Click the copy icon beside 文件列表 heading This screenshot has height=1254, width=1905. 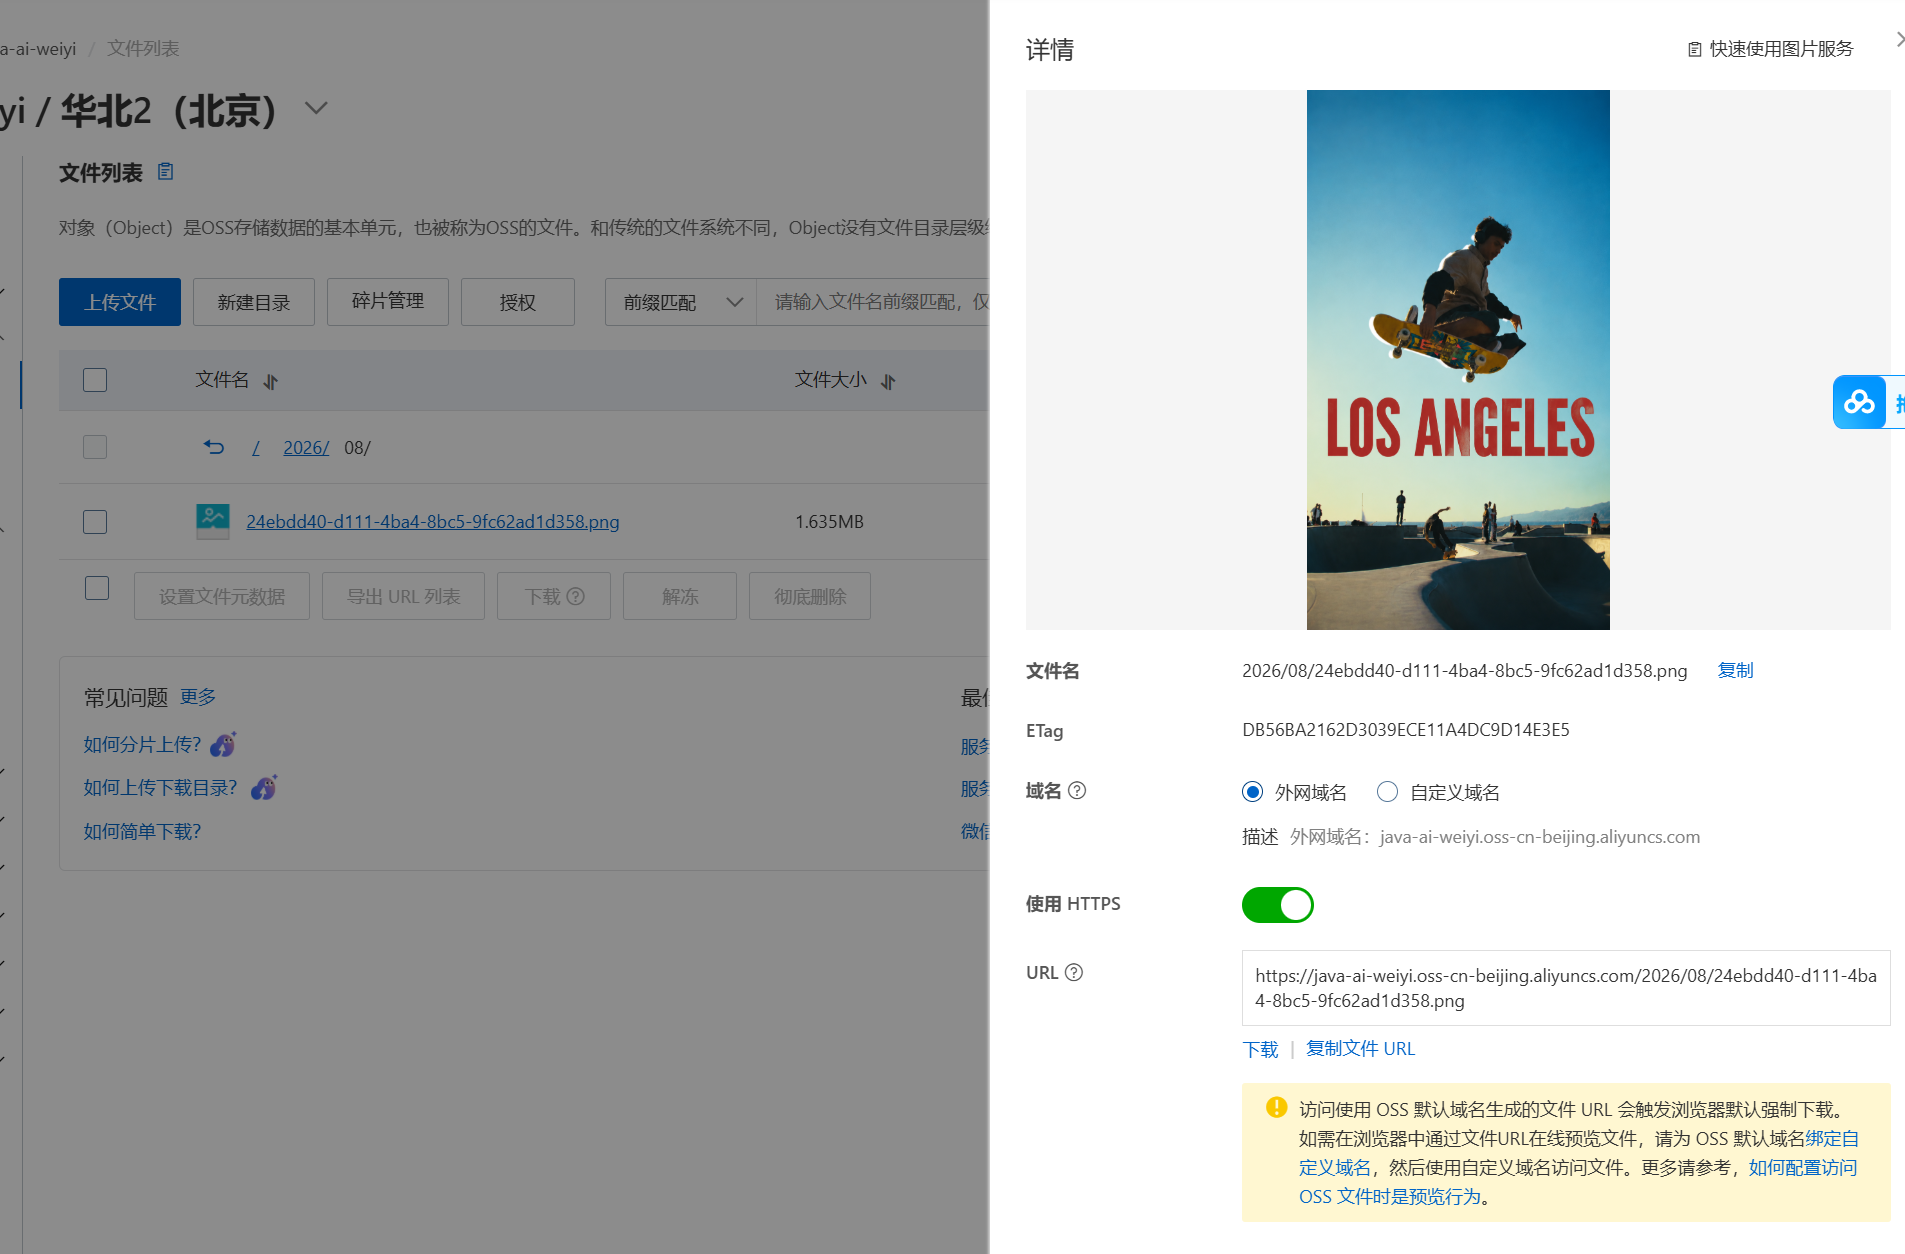point(166,172)
